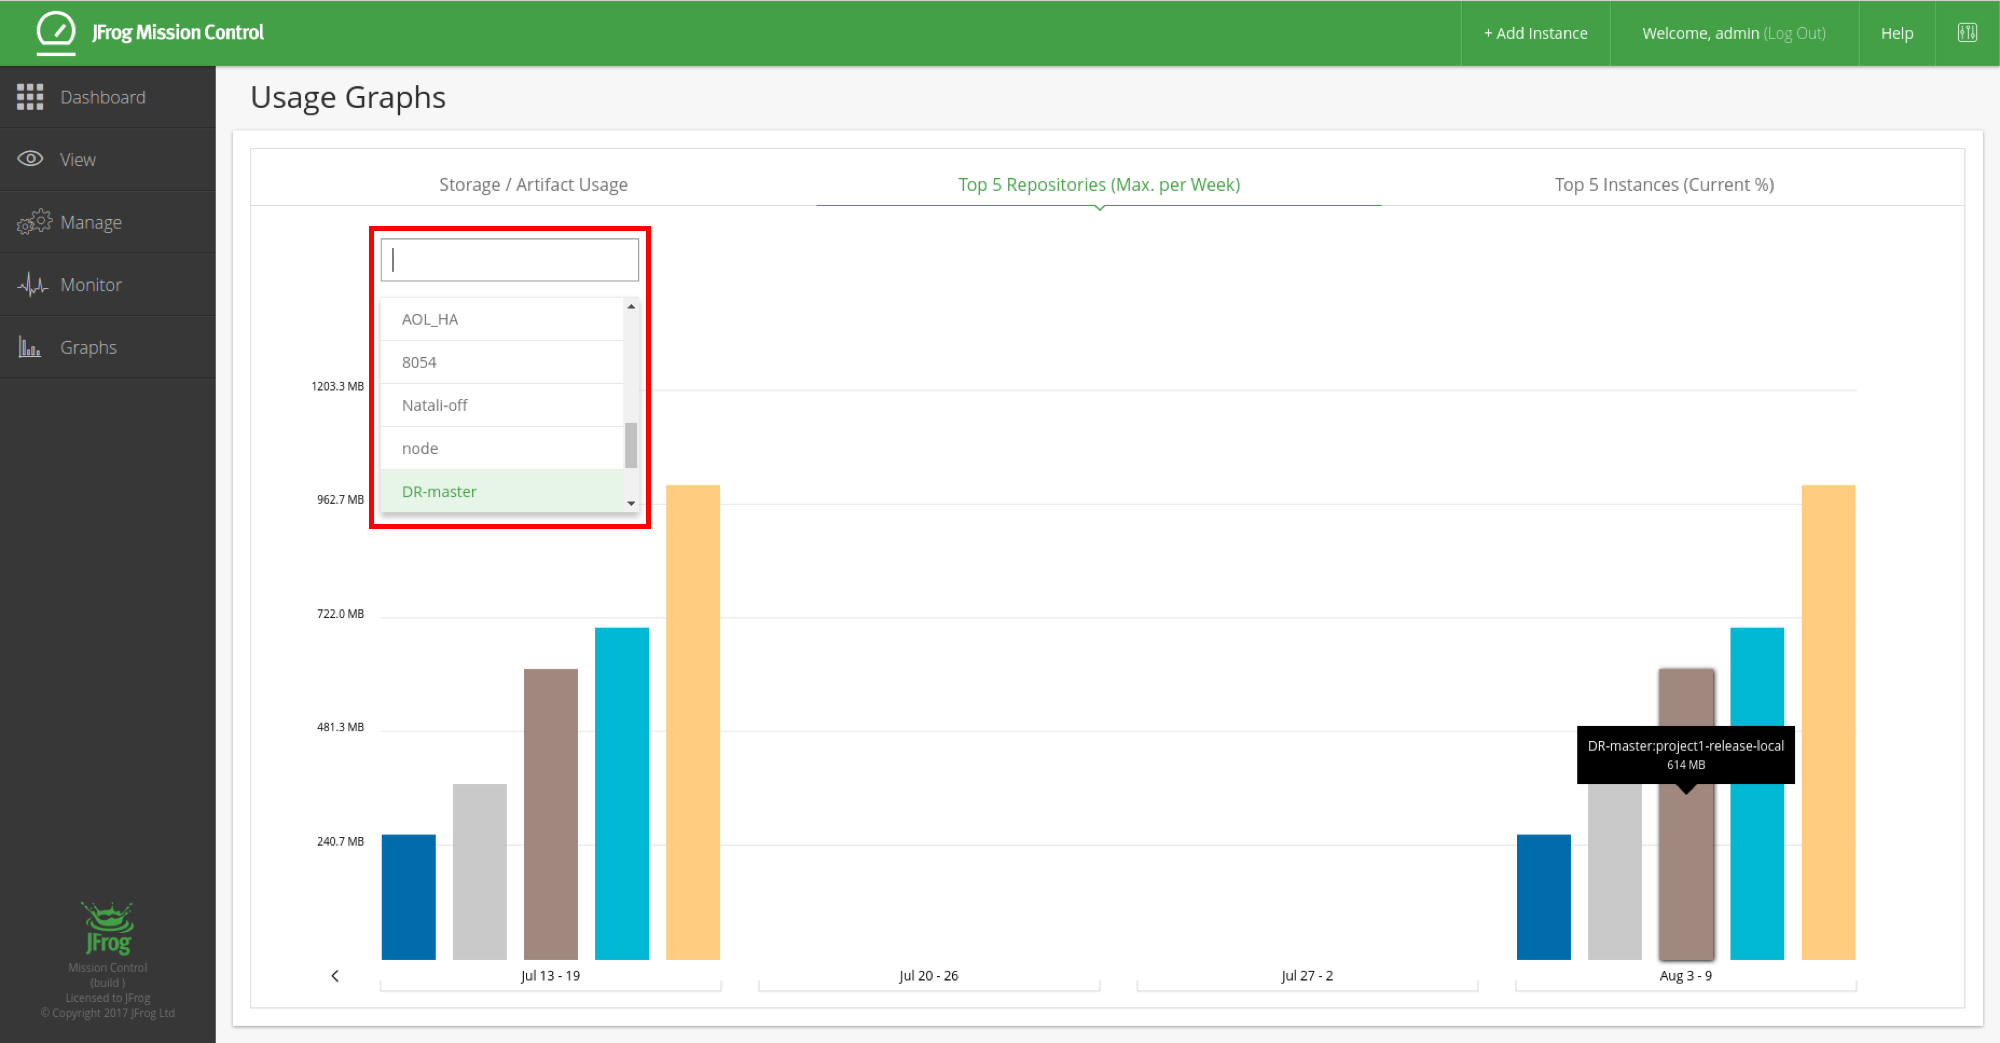Open the settings sliders icon in header

[x=1967, y=33]
